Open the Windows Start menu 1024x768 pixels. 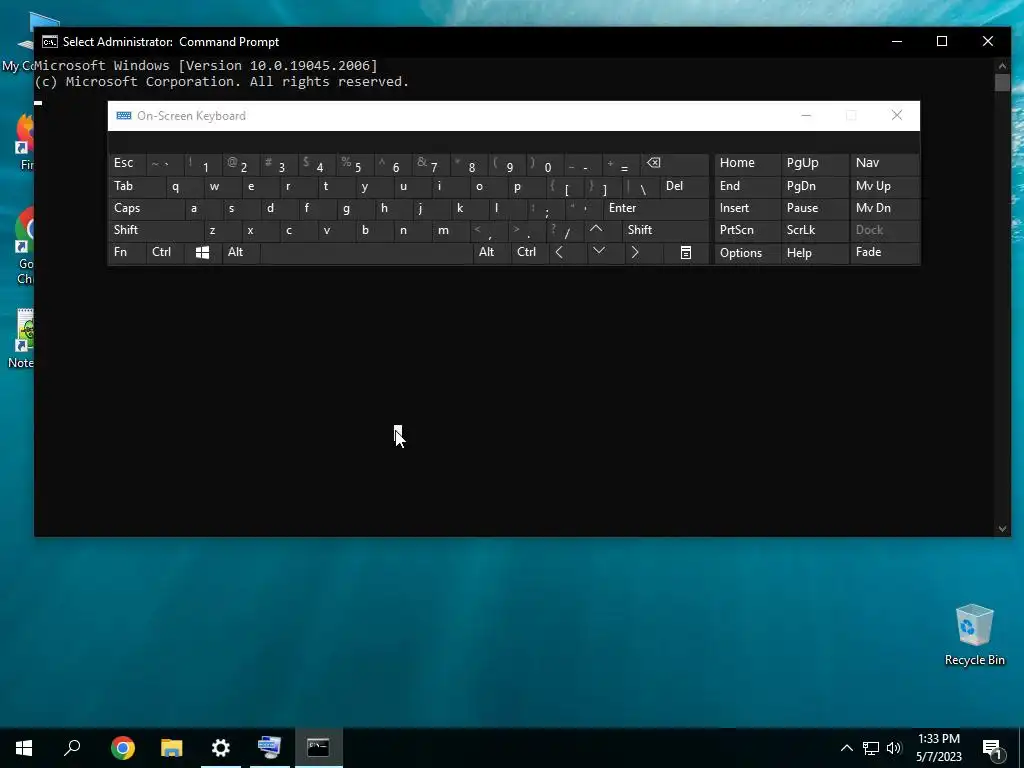pos(24,748)
